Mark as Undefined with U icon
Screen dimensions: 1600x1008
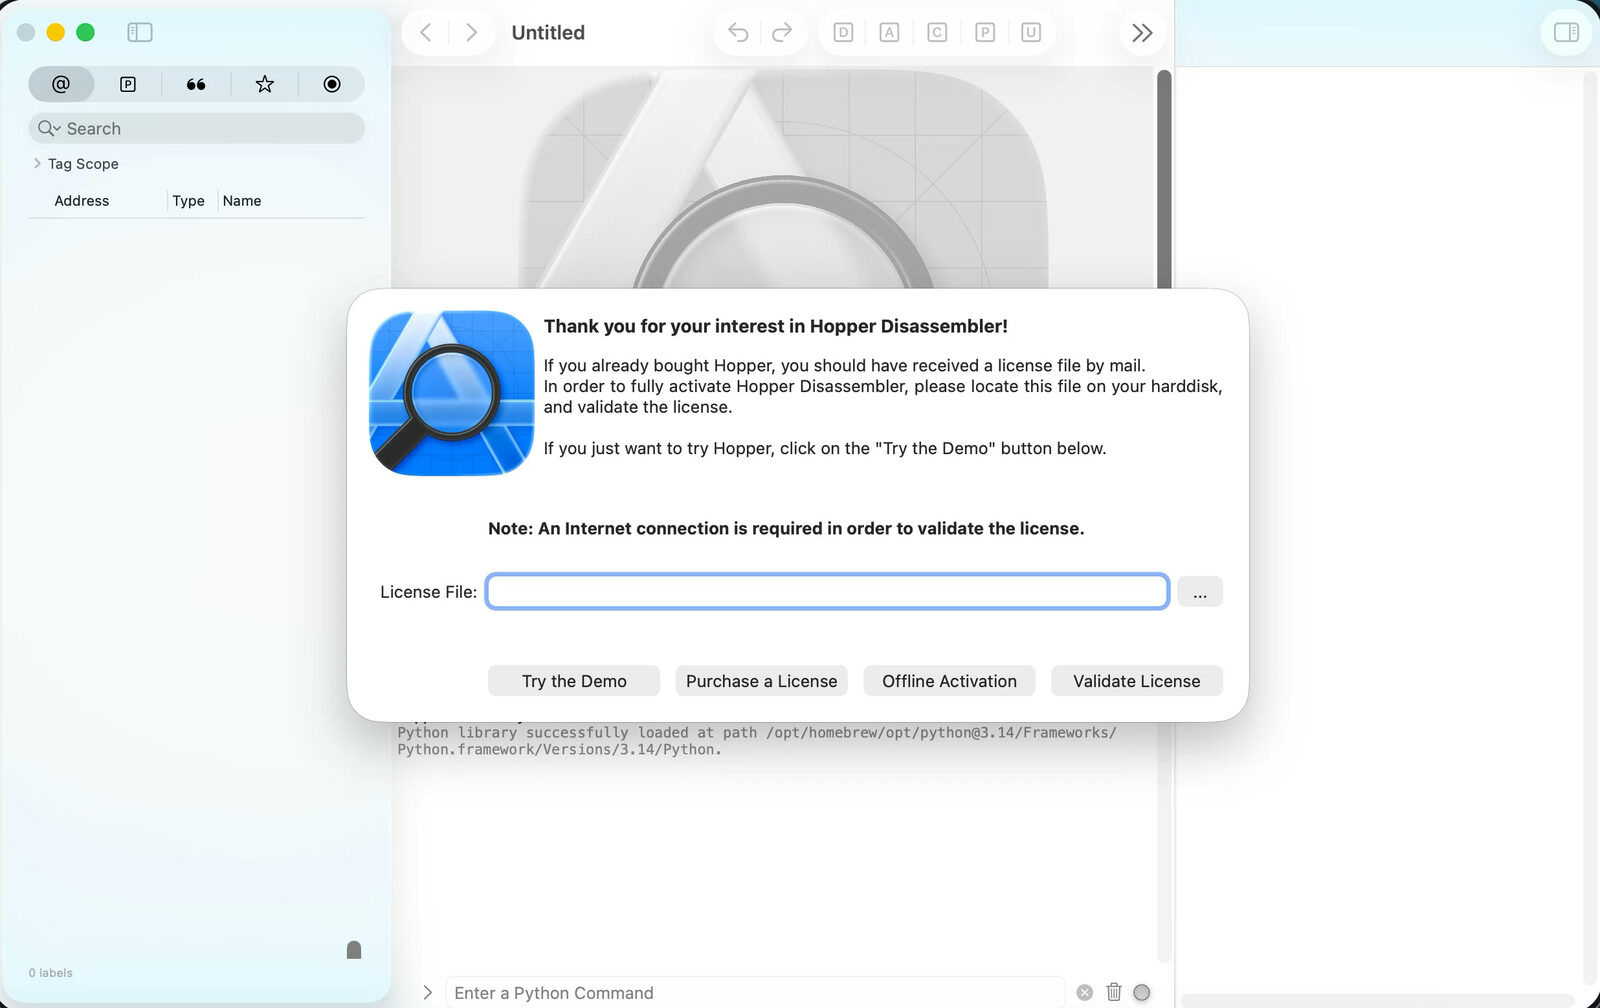point(1031,33)
